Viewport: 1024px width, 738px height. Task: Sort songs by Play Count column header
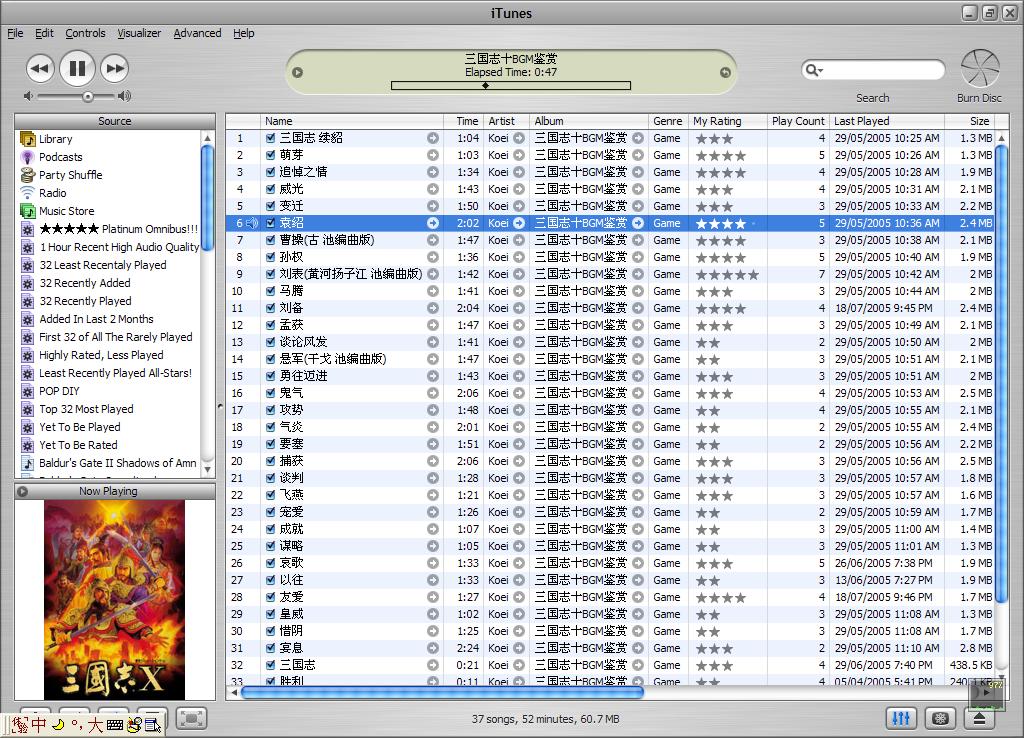tap(798, 121)
